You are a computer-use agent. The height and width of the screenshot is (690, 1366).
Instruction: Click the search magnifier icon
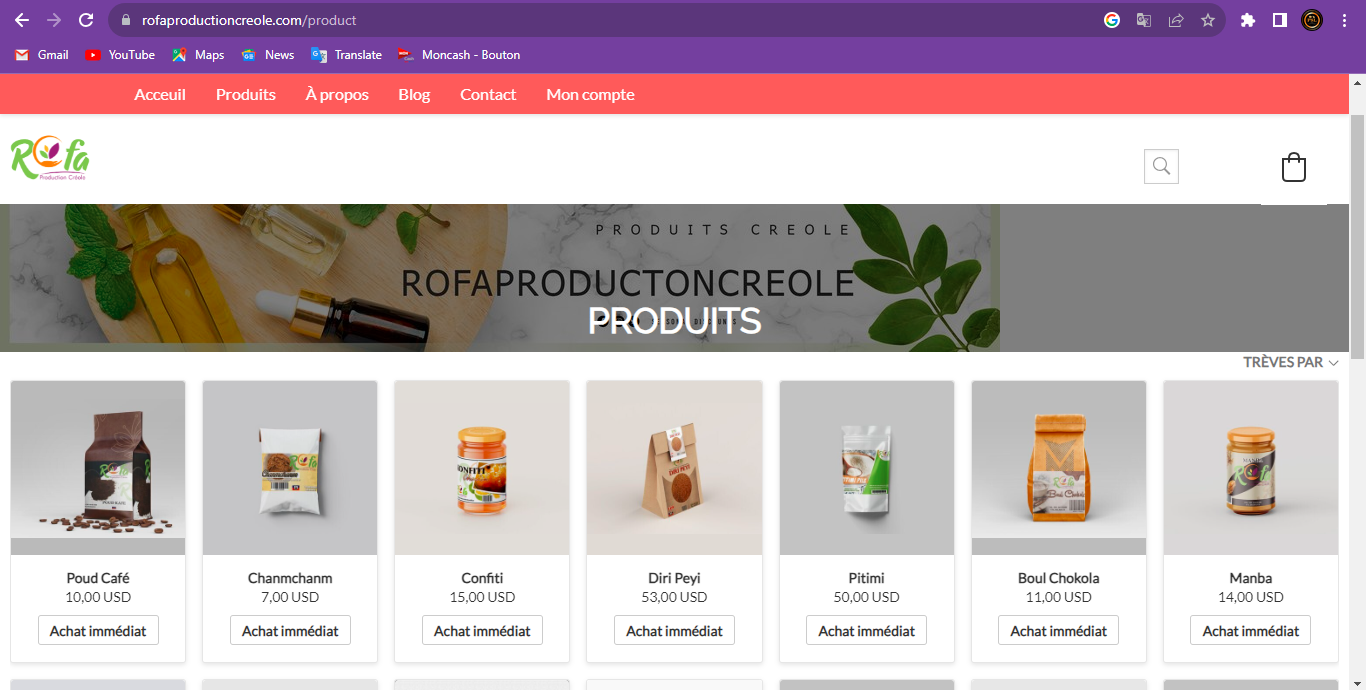tap(1161, 166)
